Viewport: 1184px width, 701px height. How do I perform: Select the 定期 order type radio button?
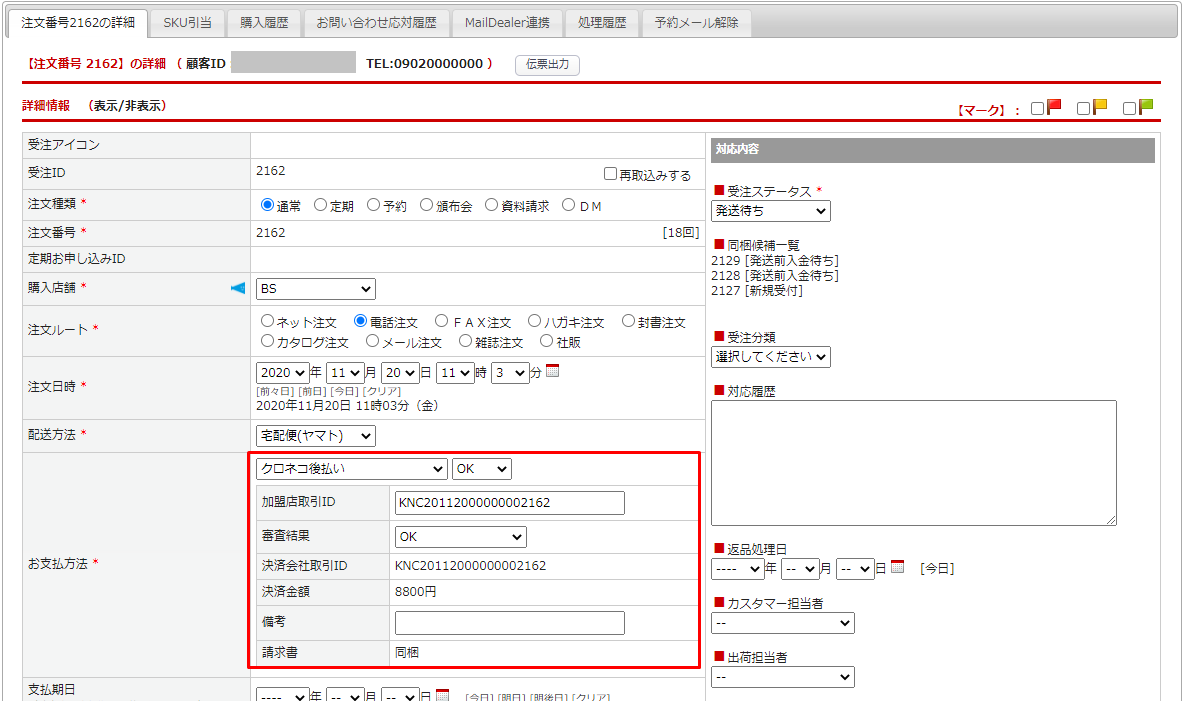coord(320,205)
